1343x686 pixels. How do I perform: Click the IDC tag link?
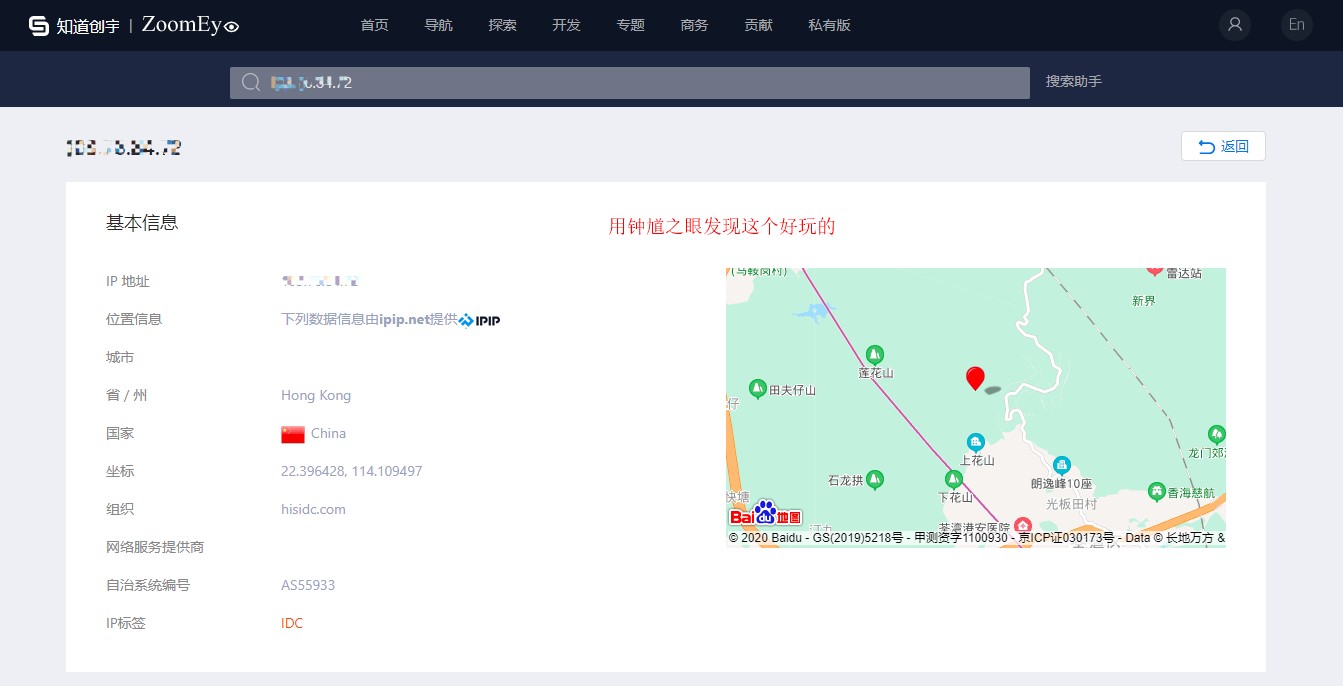click(x=292, y=623)
